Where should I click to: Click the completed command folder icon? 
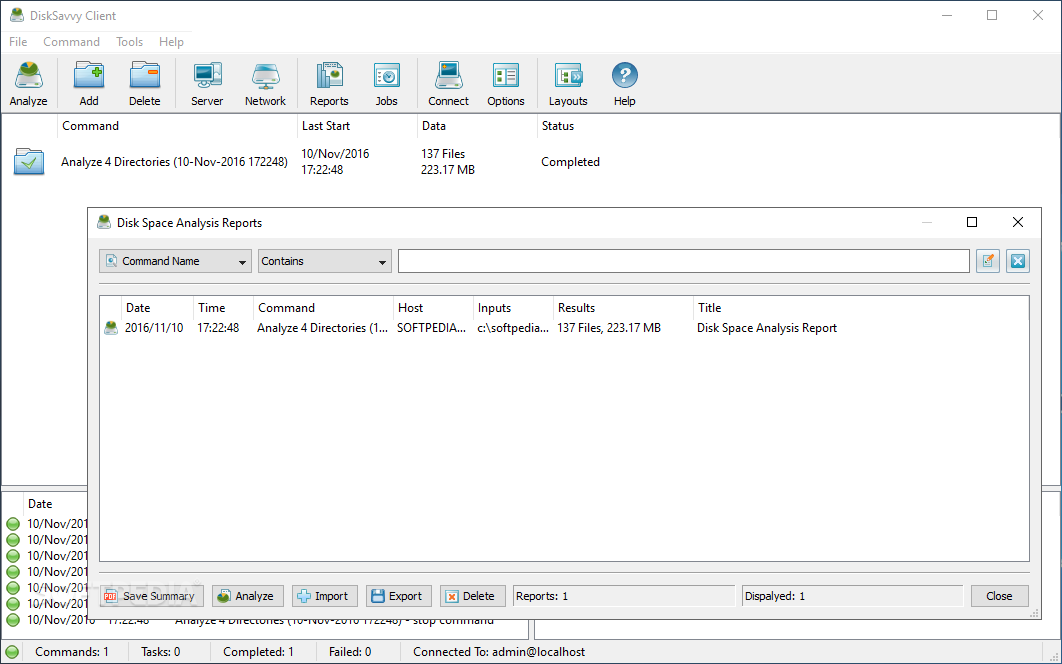[29, 162]
